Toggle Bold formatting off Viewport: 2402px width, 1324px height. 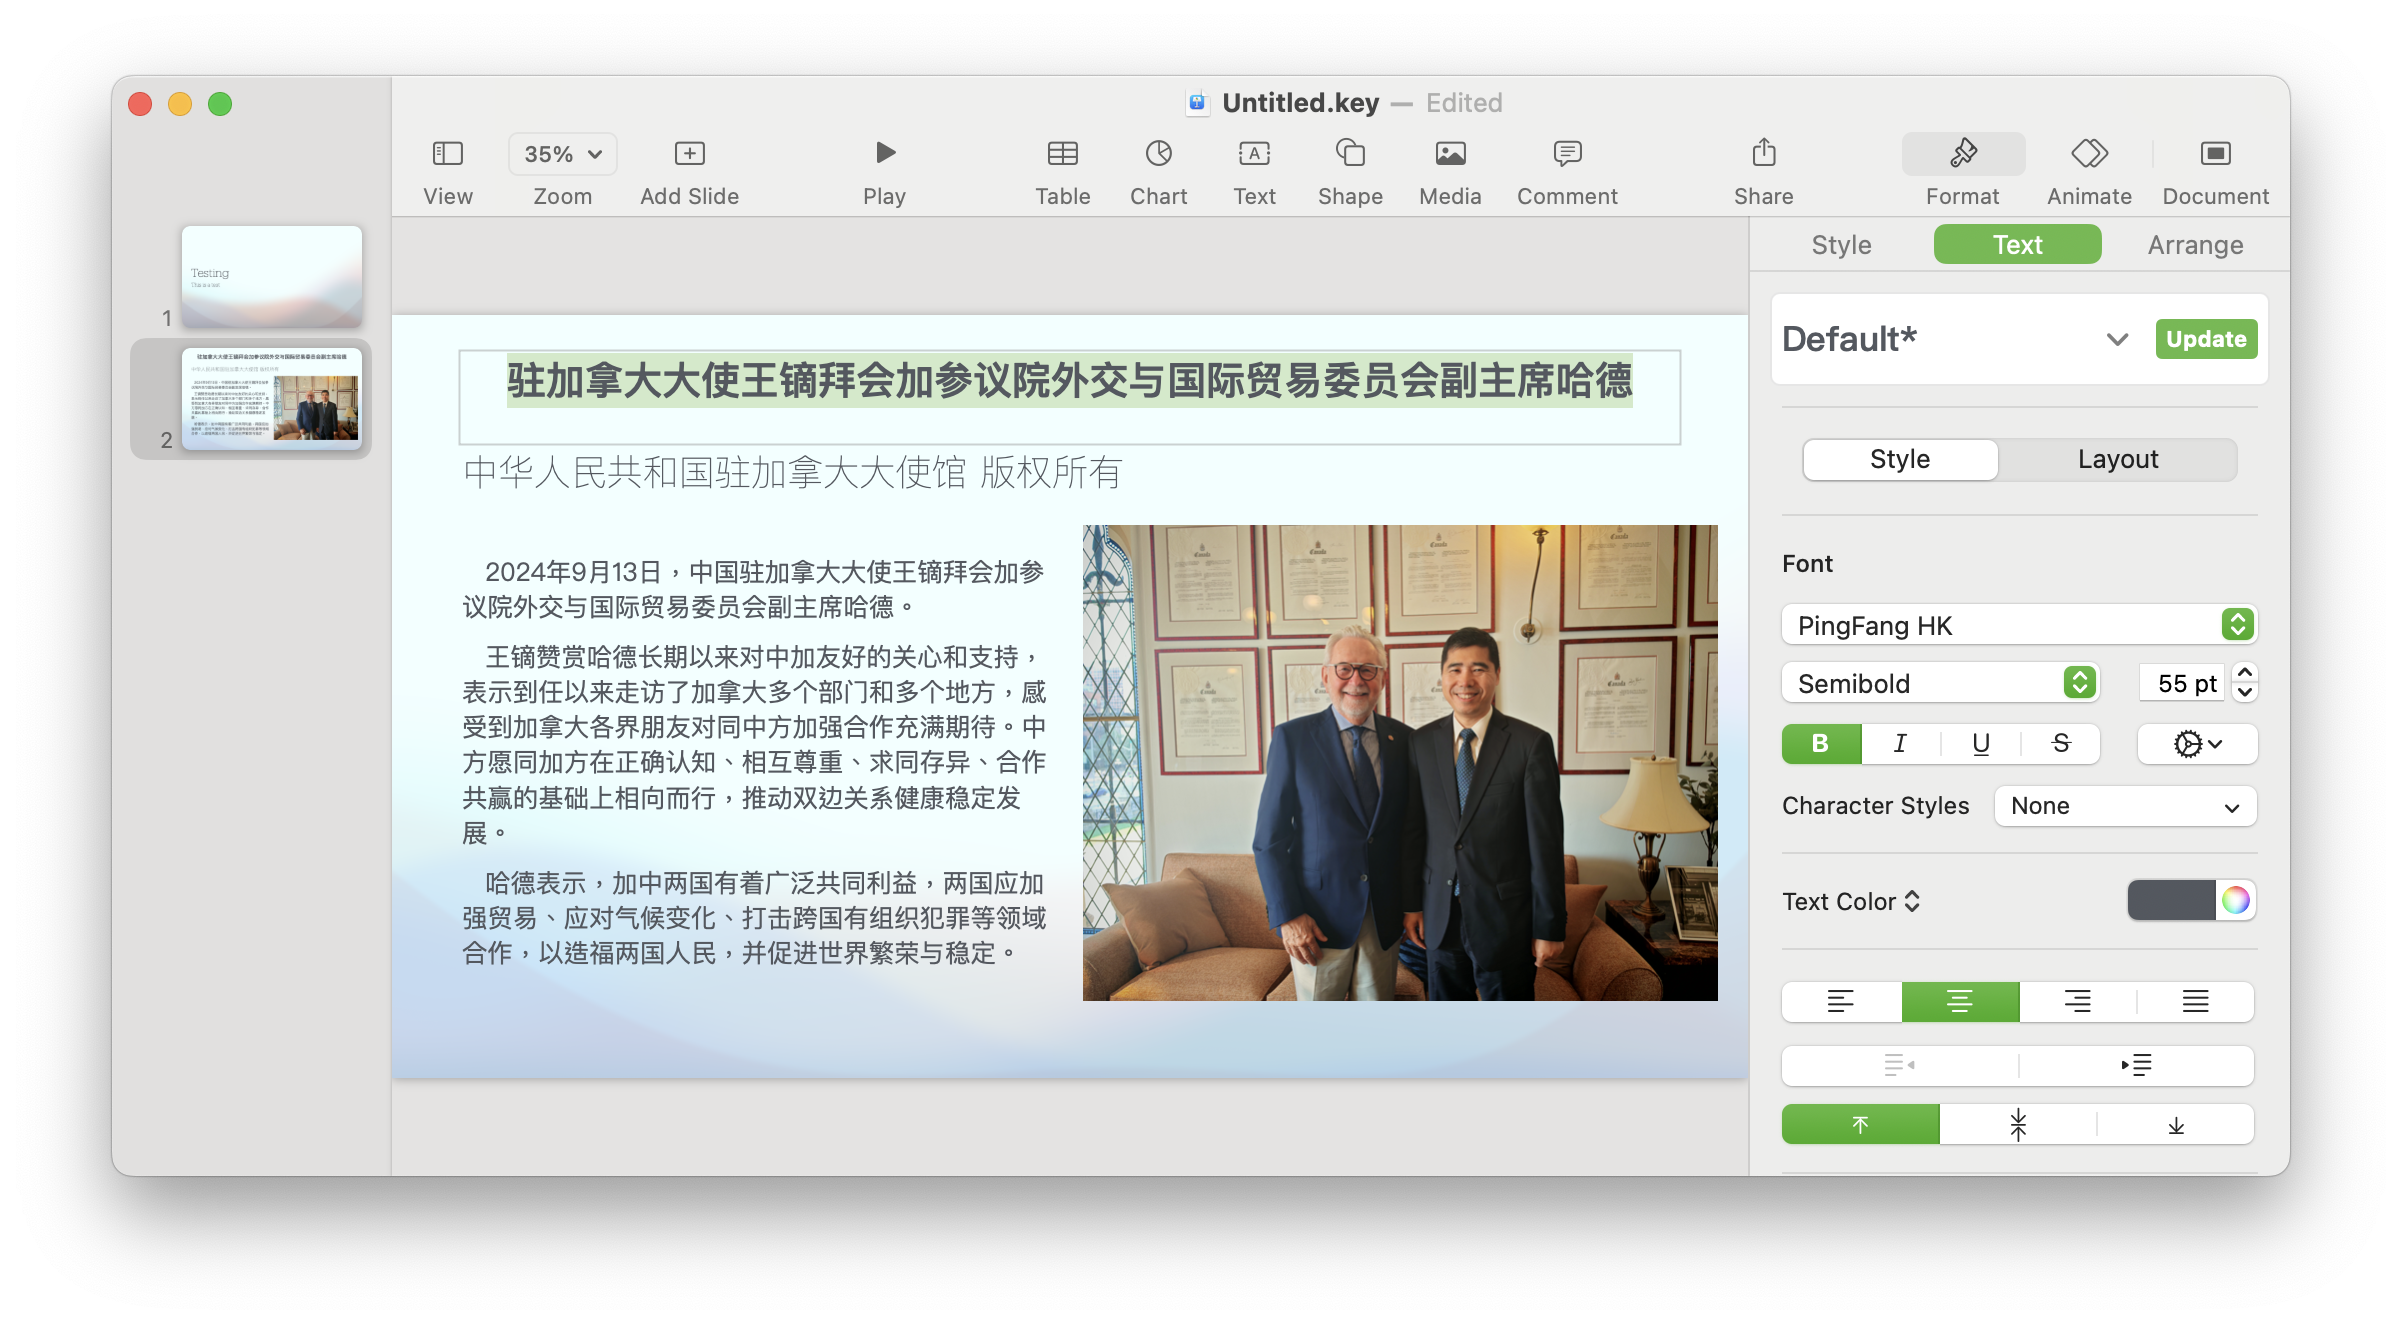(1821, 743)
